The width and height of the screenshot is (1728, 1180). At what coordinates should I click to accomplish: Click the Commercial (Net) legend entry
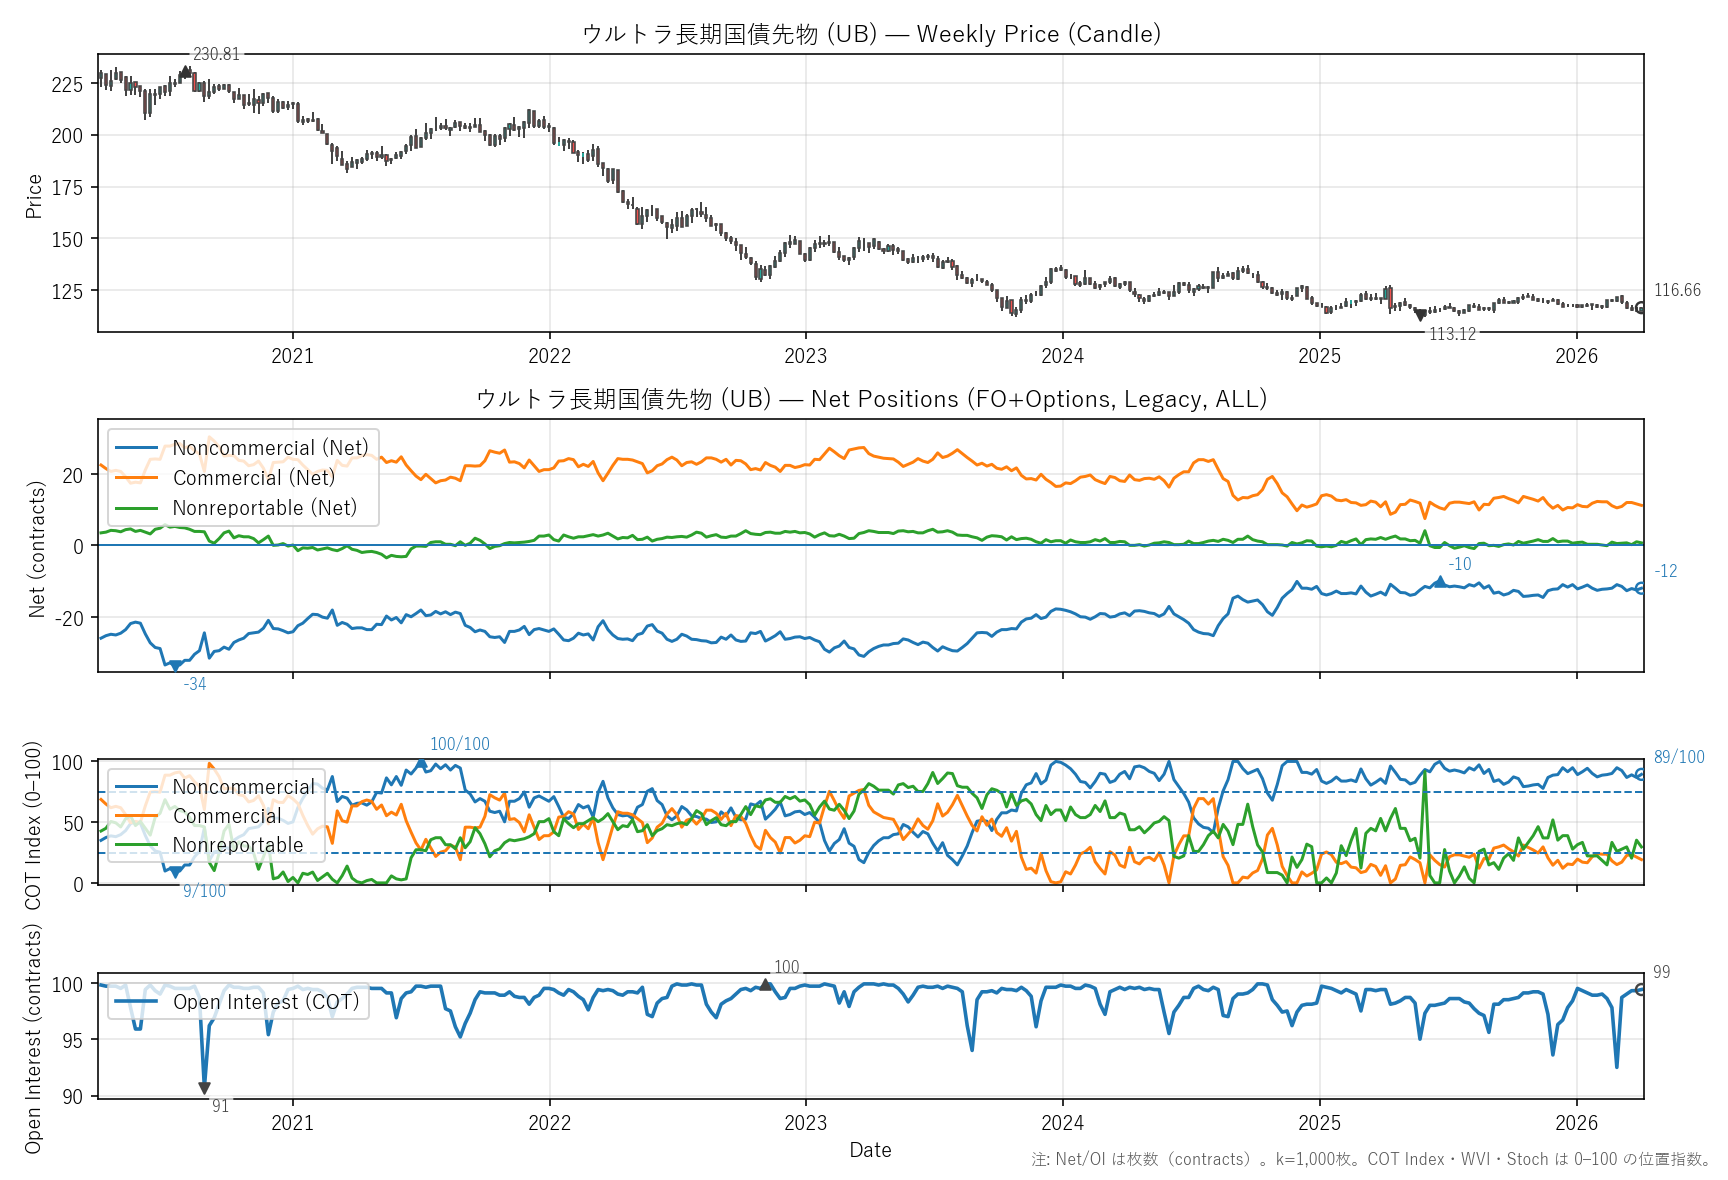coord(254,478)
